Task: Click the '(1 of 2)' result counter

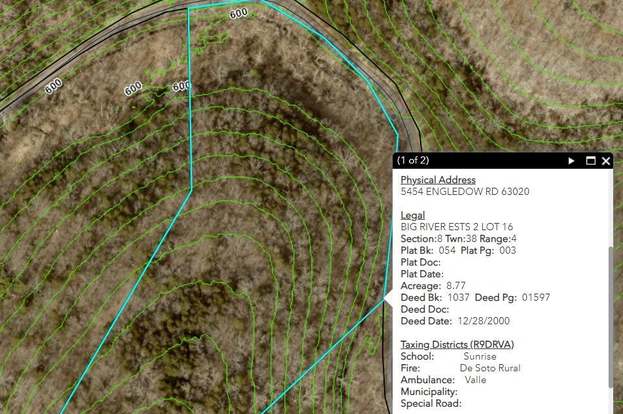Action: 413,160
